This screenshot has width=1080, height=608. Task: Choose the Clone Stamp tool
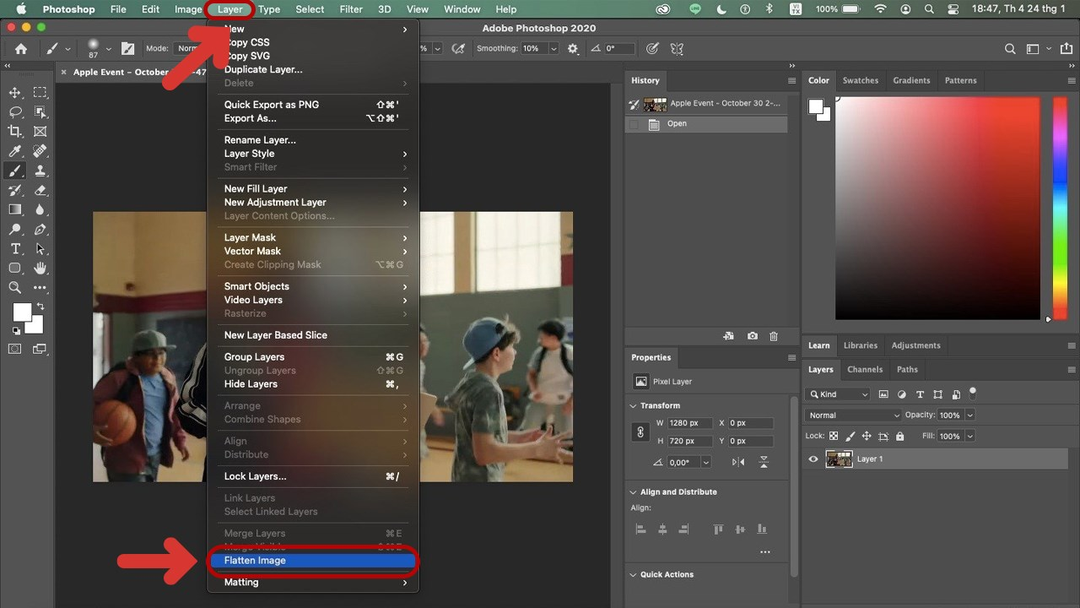tap(40, 171)
